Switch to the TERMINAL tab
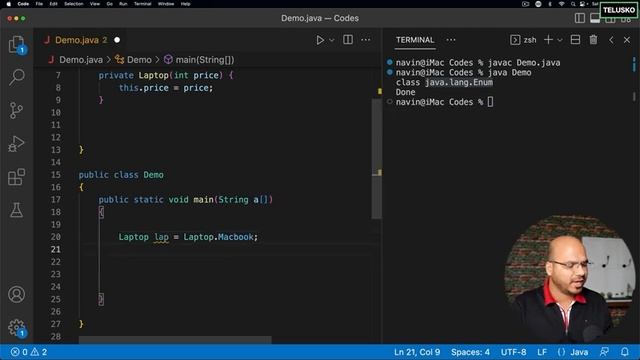Viewport: 640px width, 360px height. coord(415,40)
